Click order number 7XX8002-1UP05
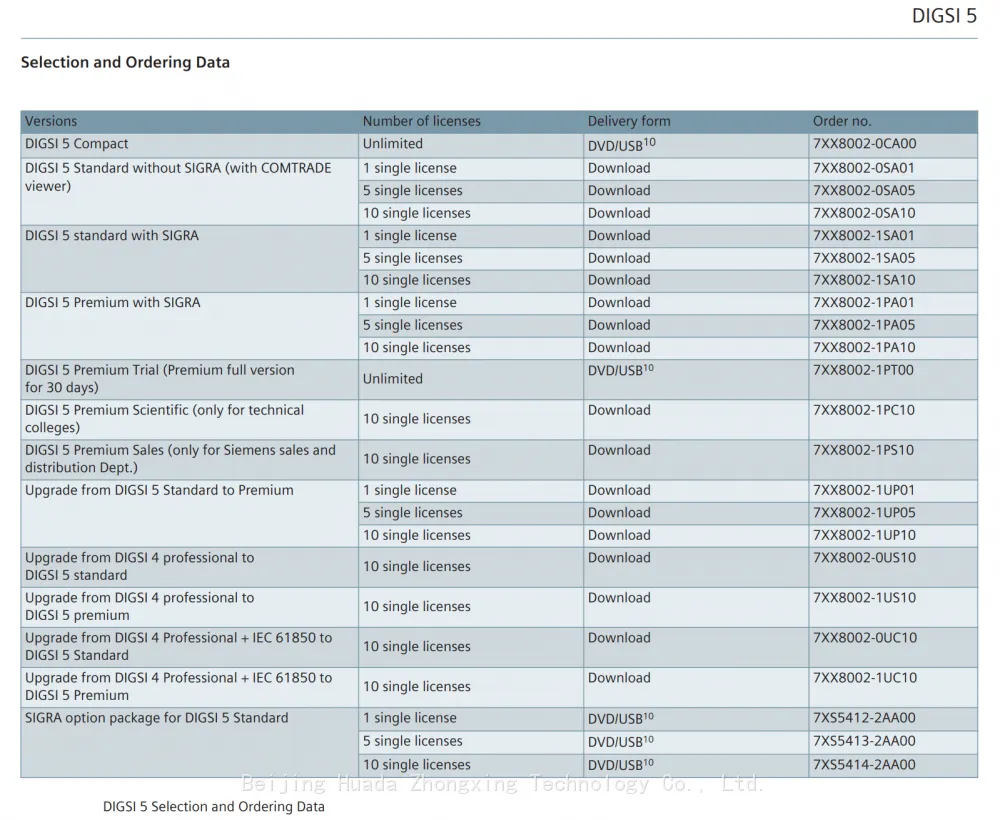 pos(864,513)
